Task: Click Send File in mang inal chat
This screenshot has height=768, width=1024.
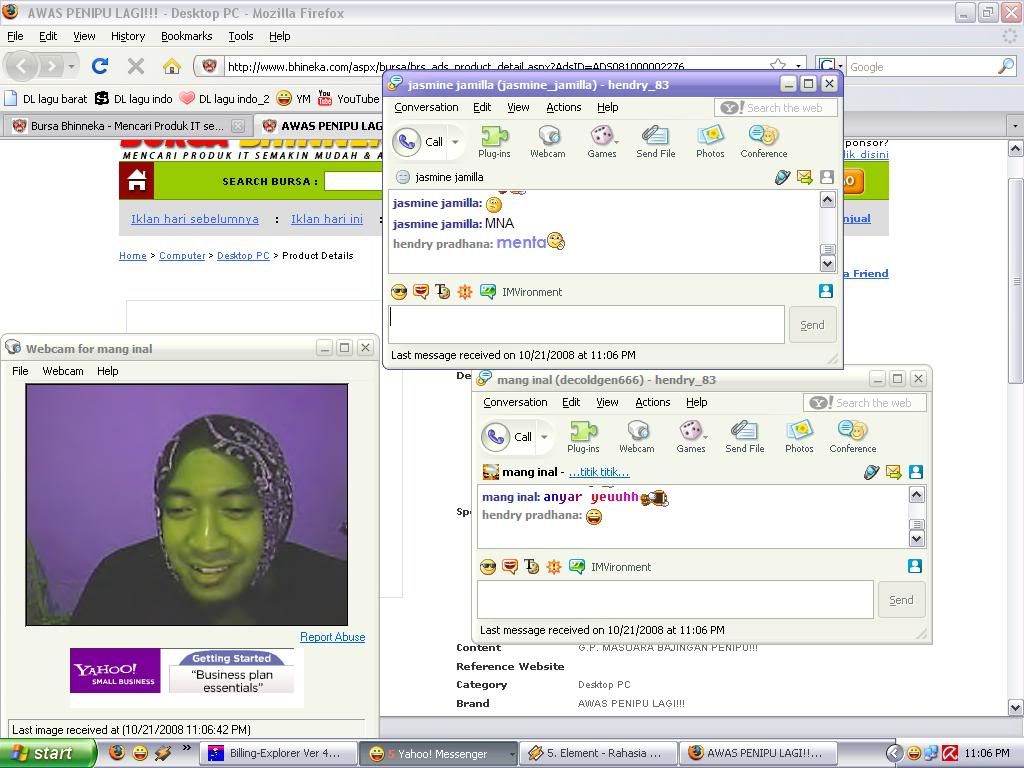Action: coord(744,437)
